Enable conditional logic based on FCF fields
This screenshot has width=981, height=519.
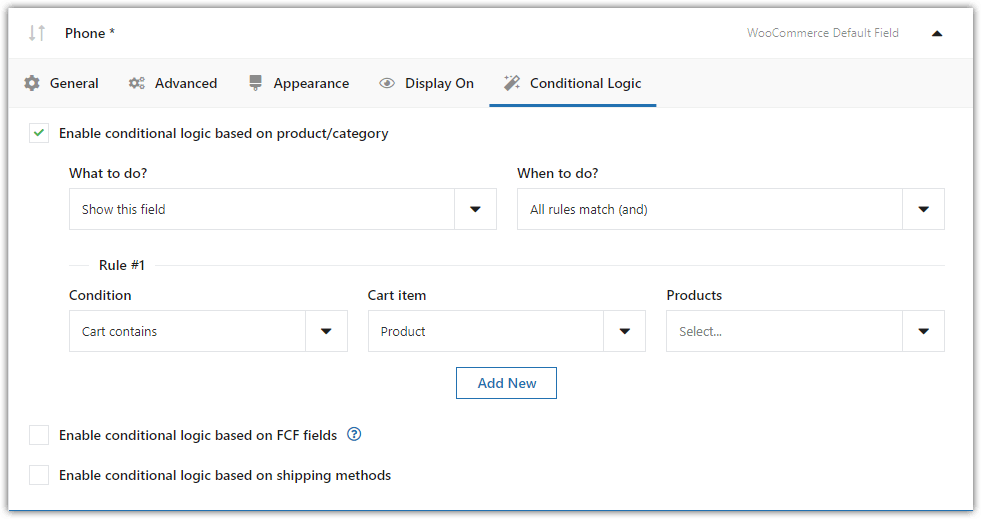pyautogui.click(x=39, y=435)
